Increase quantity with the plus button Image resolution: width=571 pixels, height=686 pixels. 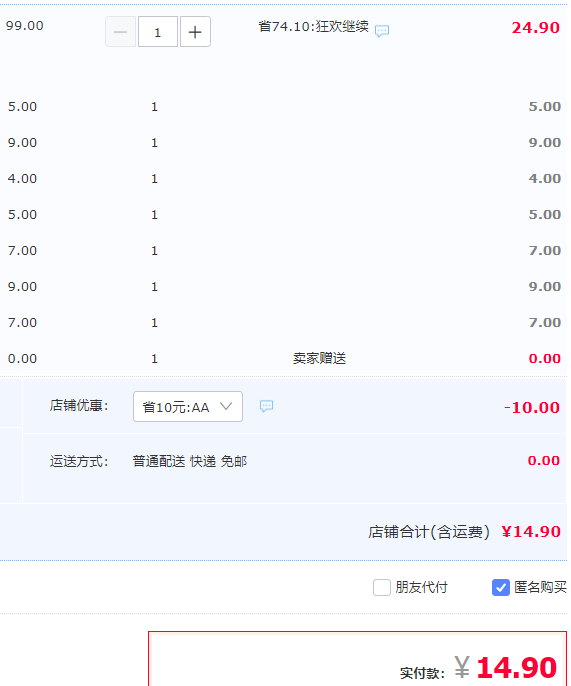click(x=195, y=32)
